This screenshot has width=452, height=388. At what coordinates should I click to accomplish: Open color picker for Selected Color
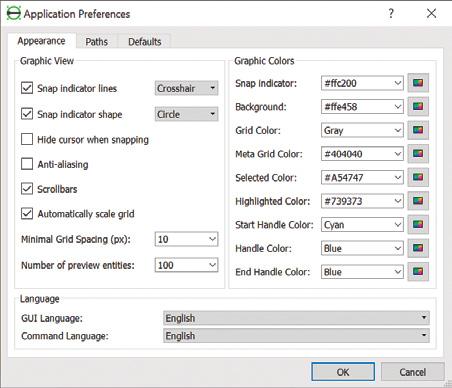point(418,177)
